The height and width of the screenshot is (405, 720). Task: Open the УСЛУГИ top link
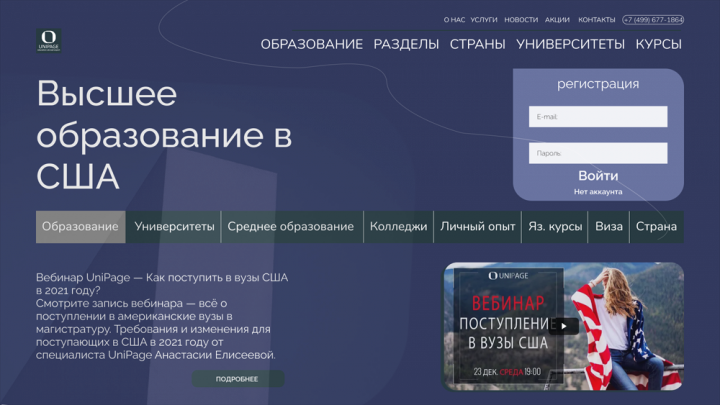pyautogui.click(x=484, y=20)
